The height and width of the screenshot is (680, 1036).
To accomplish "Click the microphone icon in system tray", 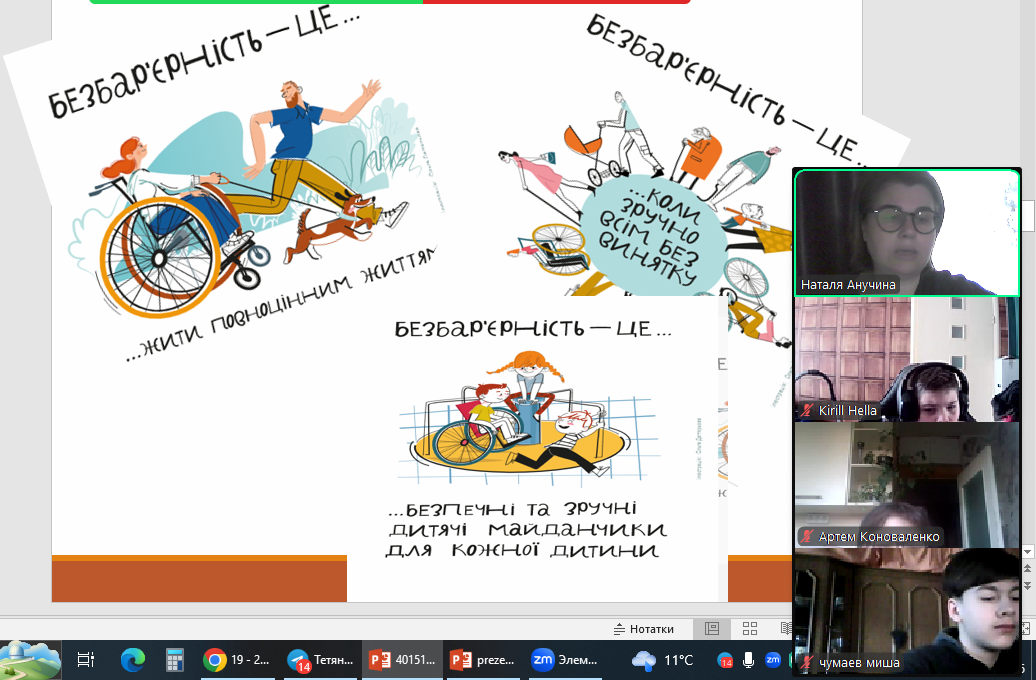I will coord(749,660).
